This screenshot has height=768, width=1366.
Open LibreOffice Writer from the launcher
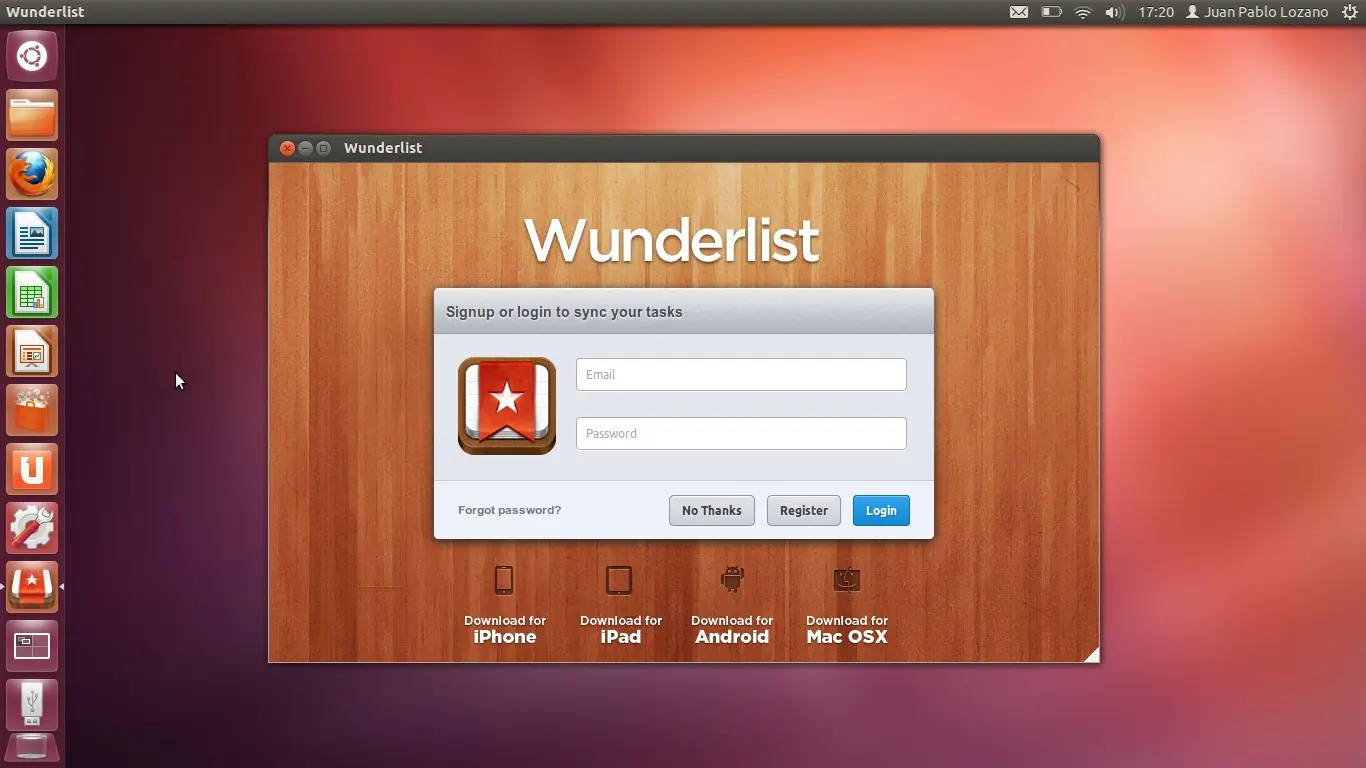click(x=32, y=233)
